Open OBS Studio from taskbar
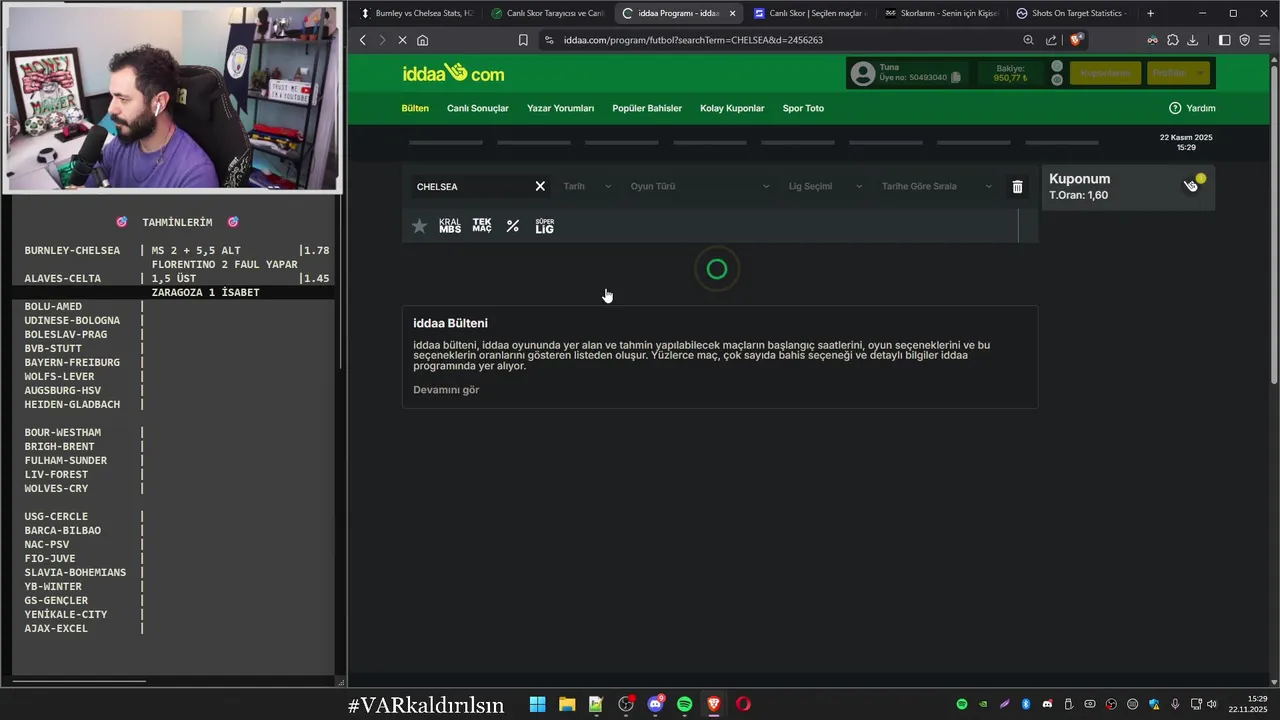1280x720 pixels. [x=626, y=704]
